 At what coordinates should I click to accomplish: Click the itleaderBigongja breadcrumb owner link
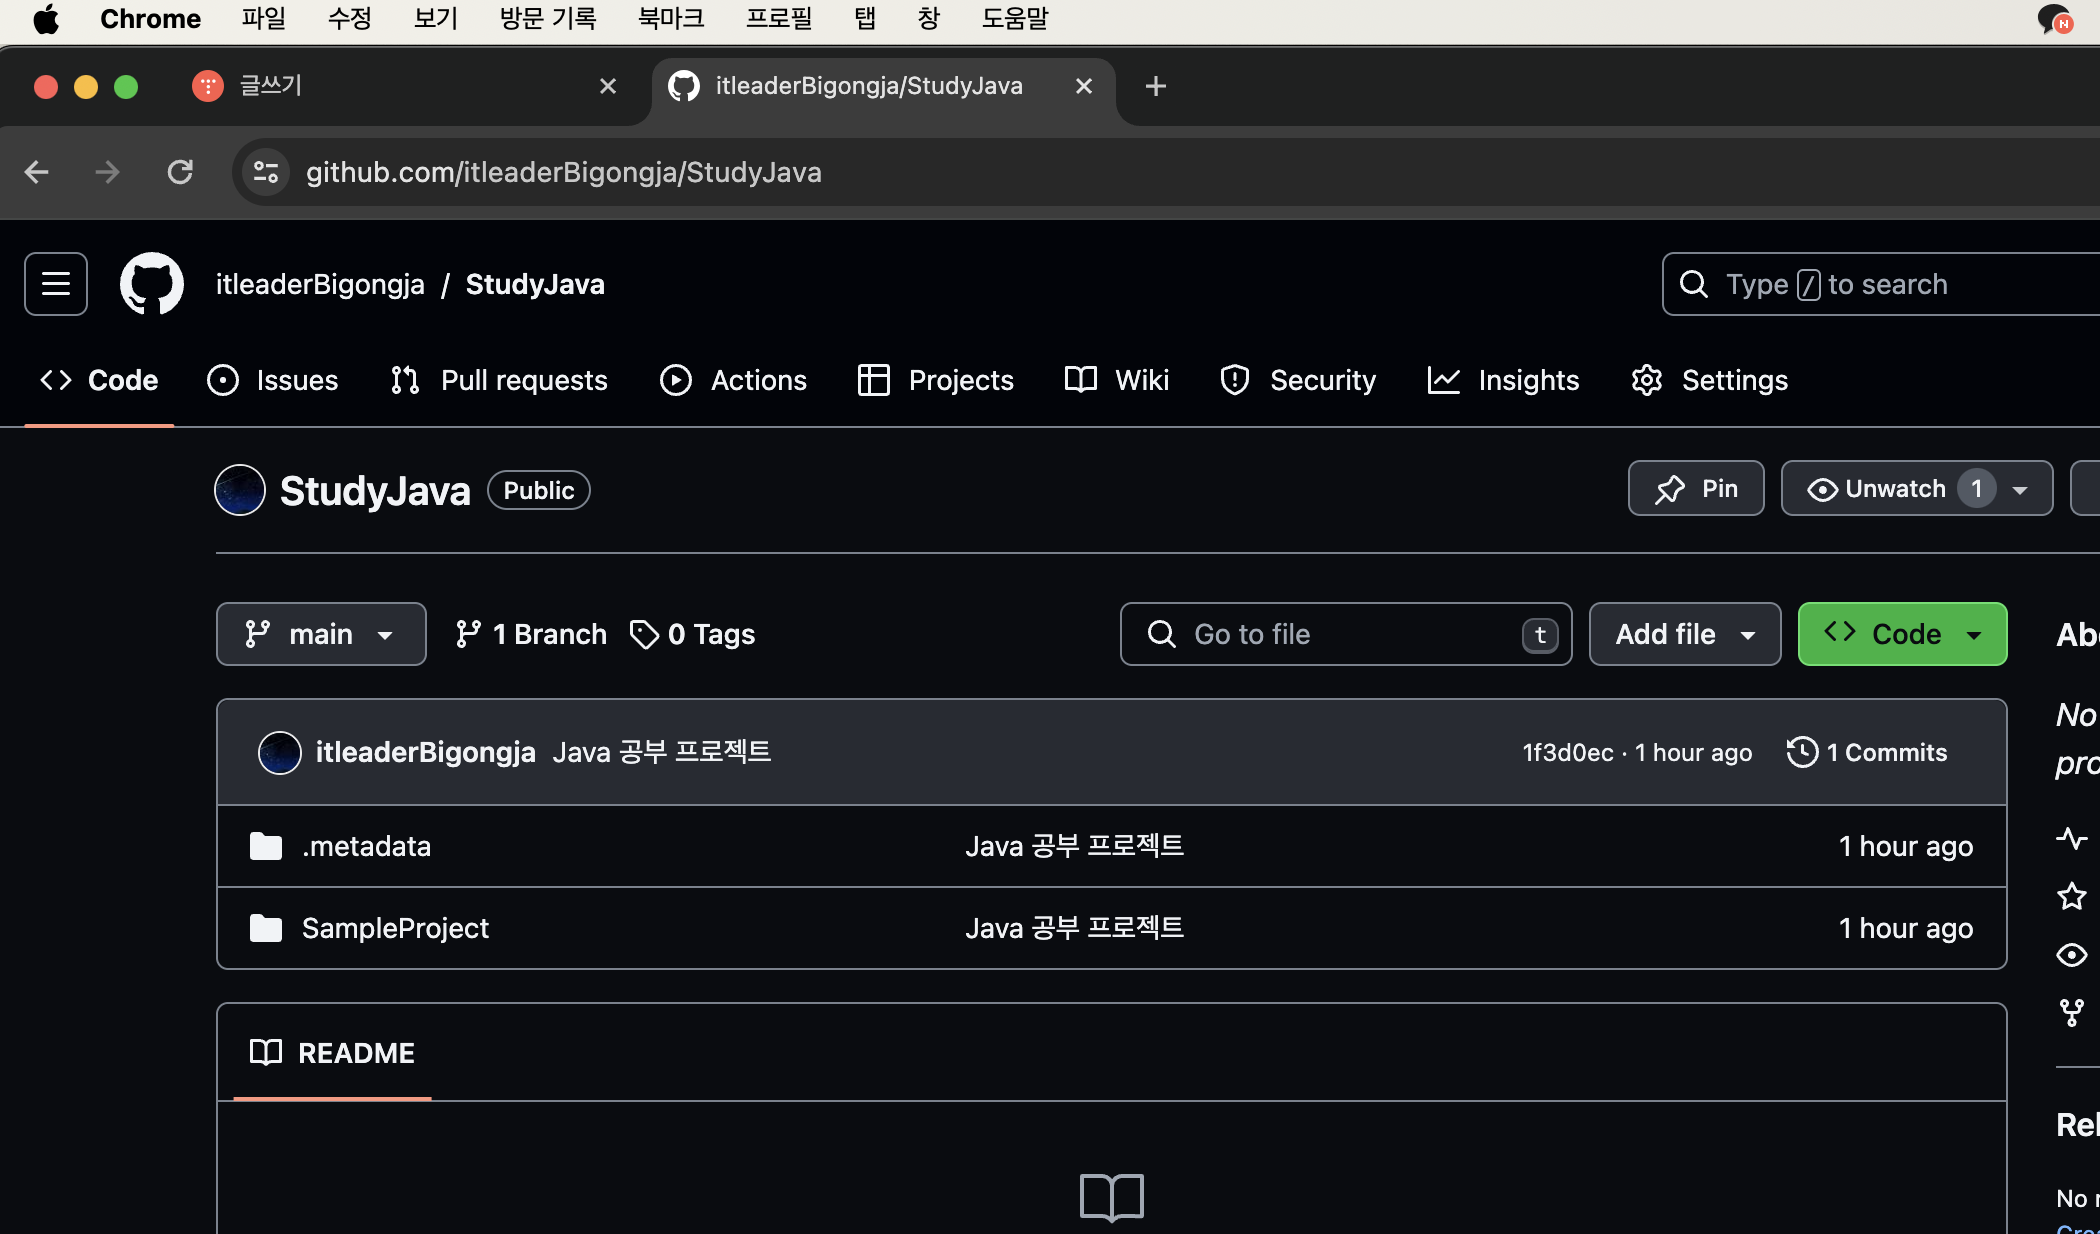pyautogui.click(x=320, y=284)
